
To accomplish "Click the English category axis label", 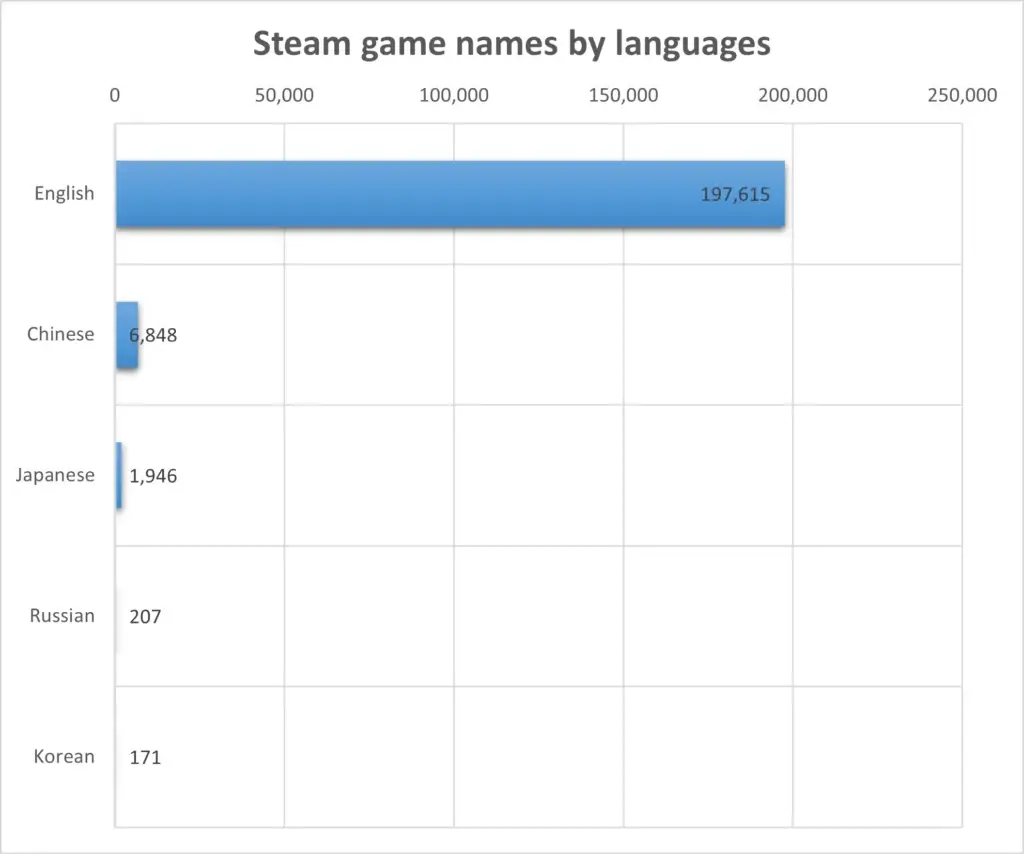I will [64, 194].
